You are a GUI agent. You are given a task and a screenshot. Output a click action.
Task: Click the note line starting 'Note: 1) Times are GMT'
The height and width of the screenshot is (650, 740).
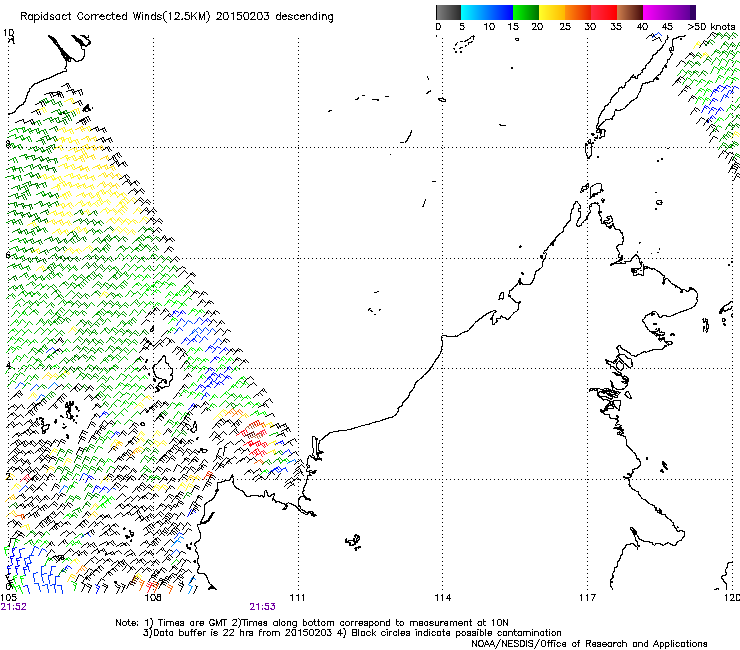pos(311,623)
